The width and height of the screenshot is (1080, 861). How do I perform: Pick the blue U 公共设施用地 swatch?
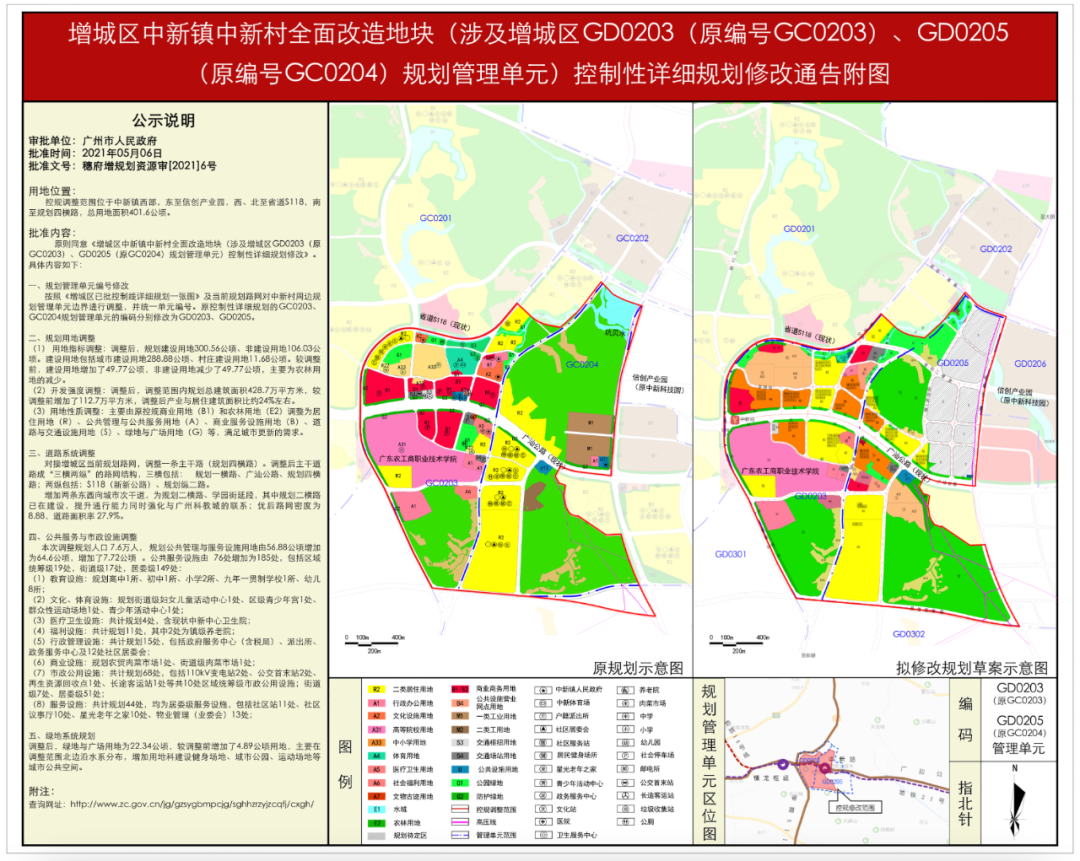pos(459,769)
